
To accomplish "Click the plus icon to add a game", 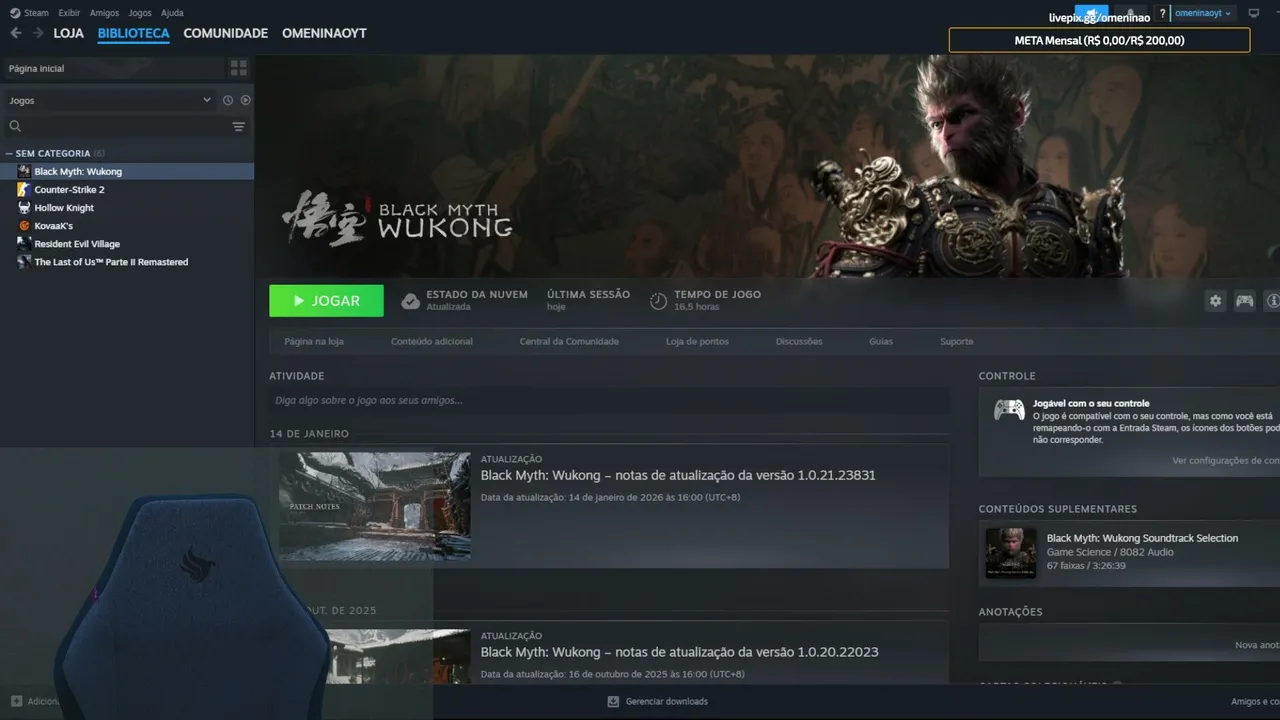I will [x=16, y=702].
